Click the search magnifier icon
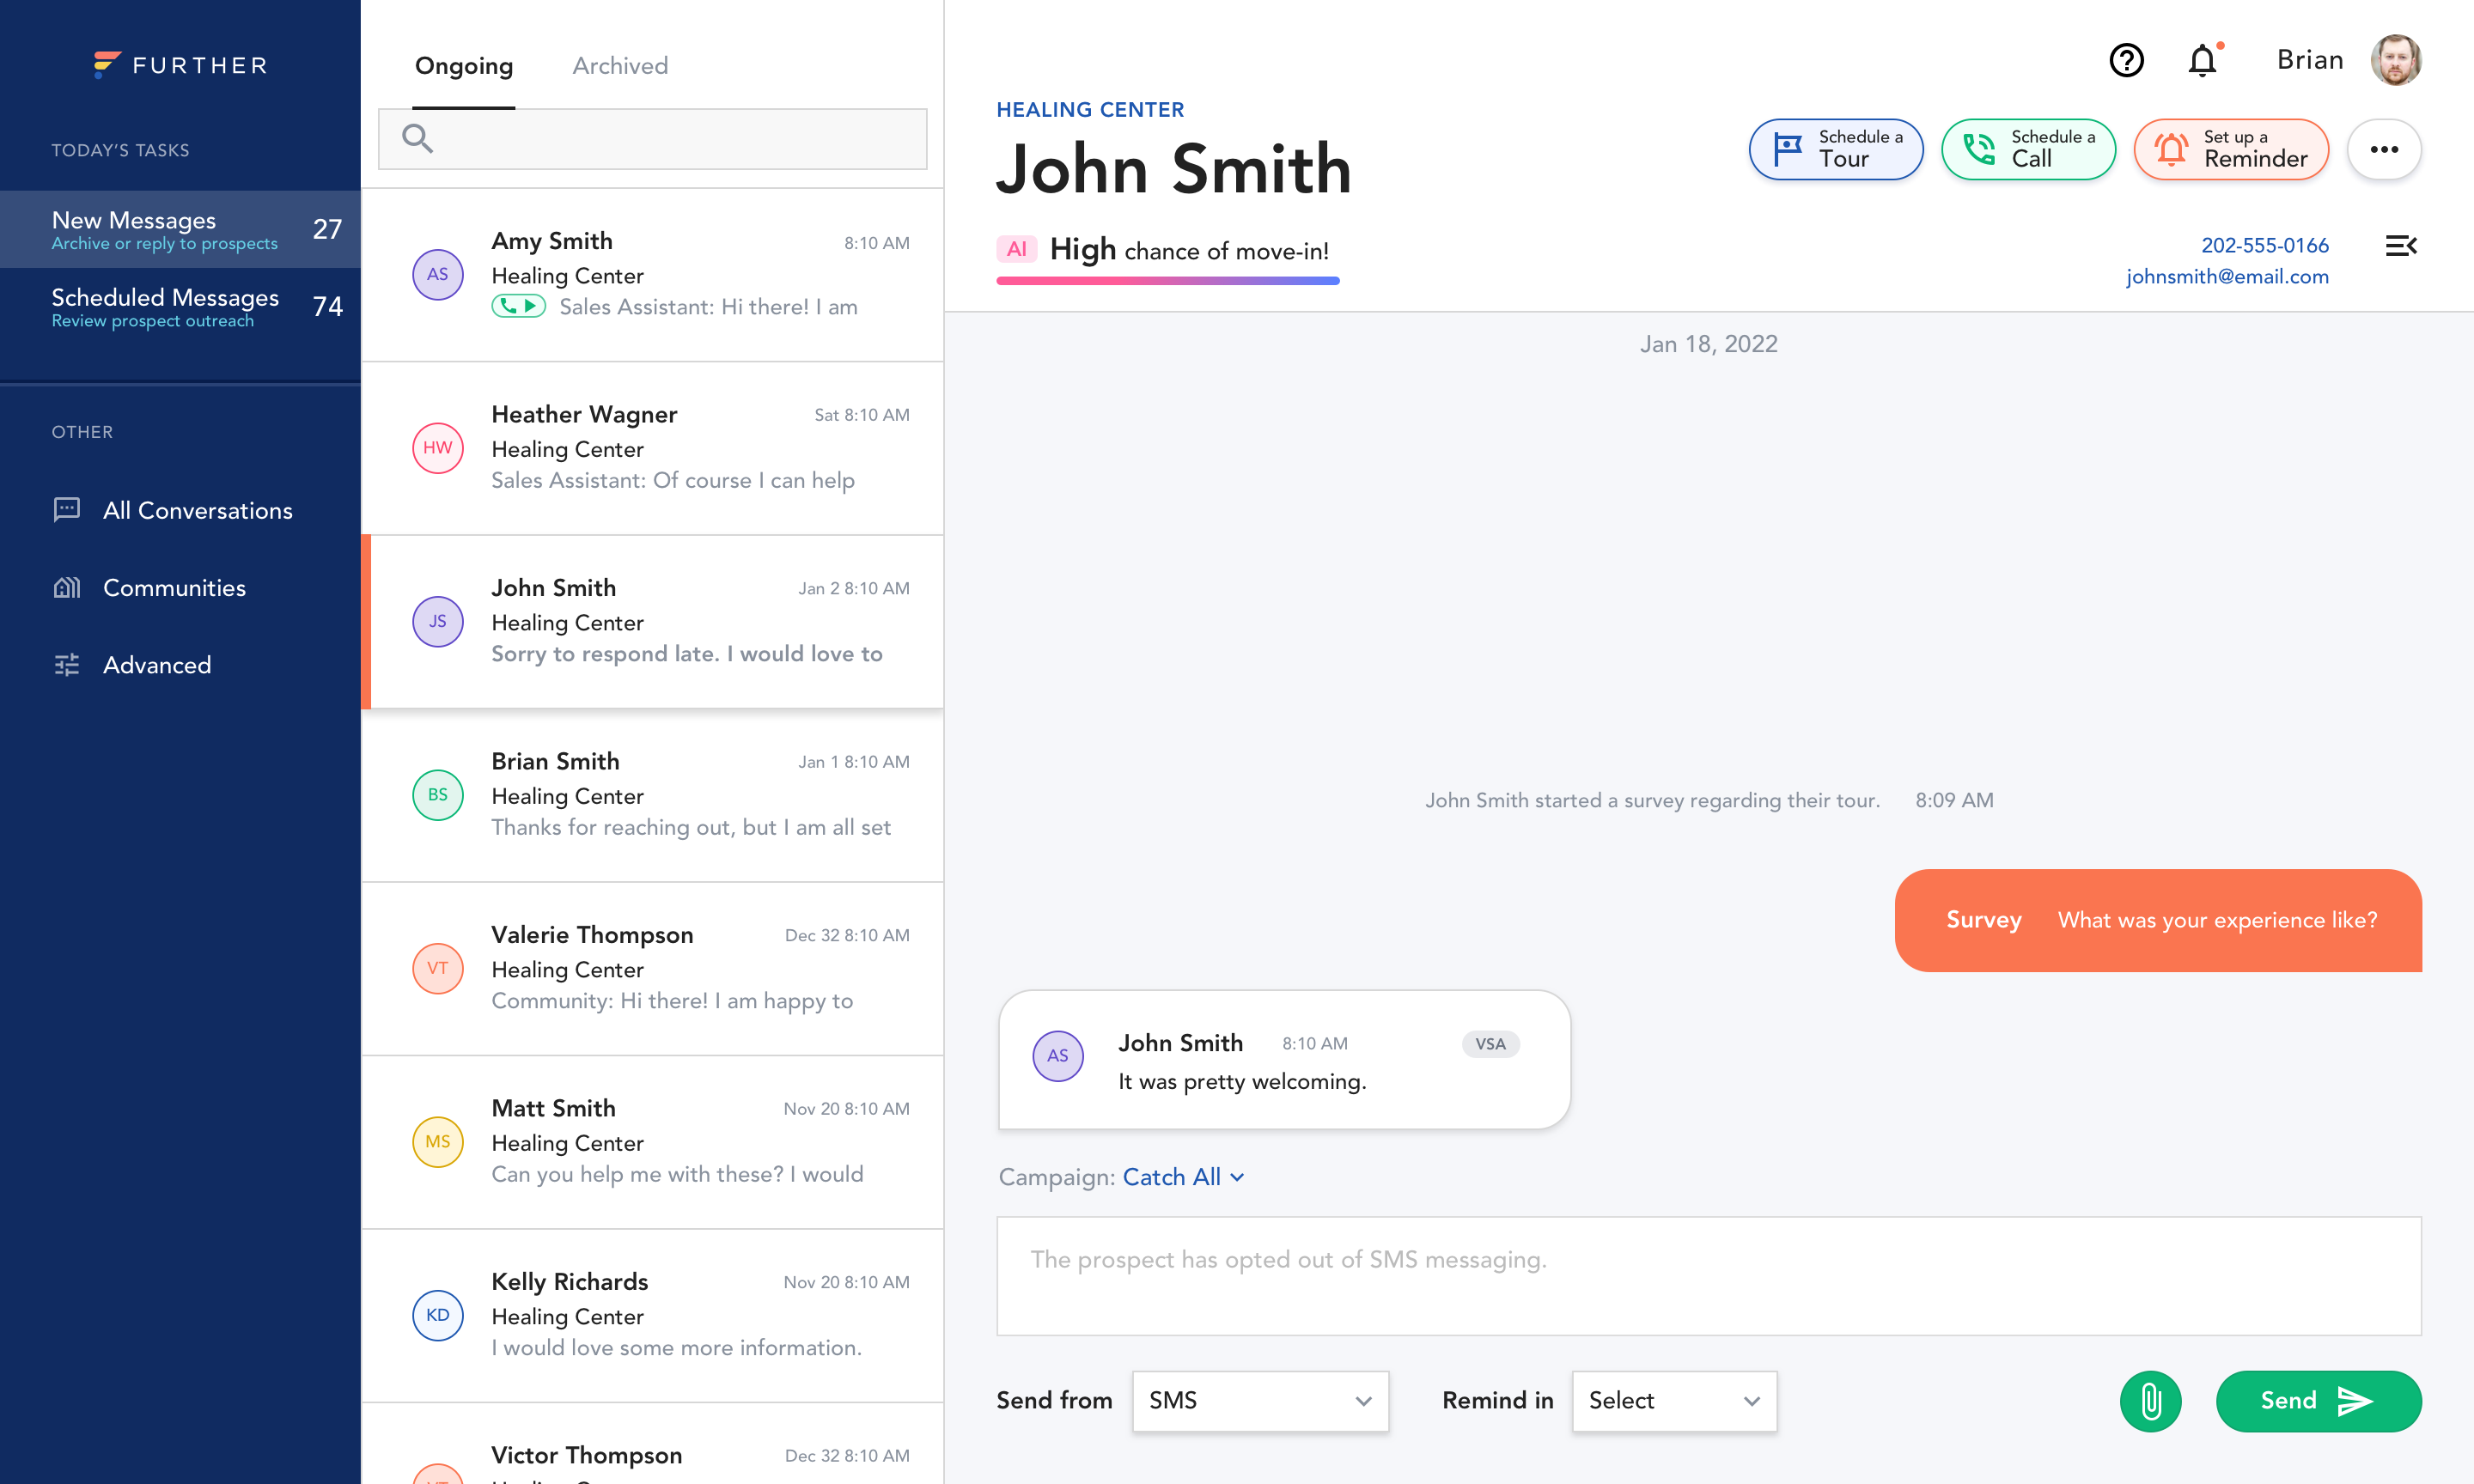 point(417,138)
